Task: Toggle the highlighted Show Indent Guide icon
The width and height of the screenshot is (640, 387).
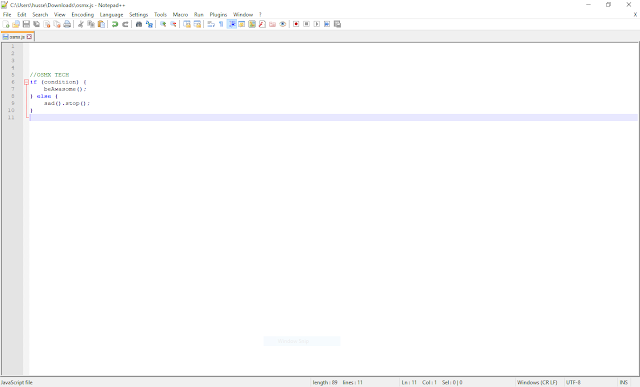Action: tap(232, 24)
